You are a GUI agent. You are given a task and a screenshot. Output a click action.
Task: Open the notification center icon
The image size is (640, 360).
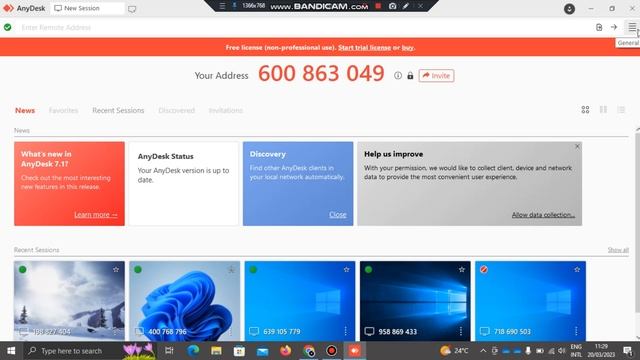click(x=628, y=351)
